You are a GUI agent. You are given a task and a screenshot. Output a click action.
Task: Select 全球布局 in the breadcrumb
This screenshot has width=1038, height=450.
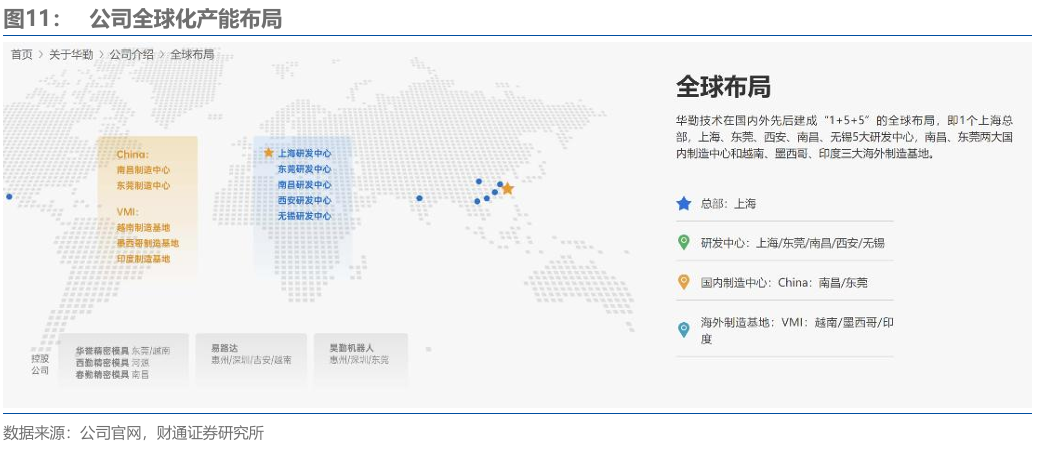(x=192, y=55)
